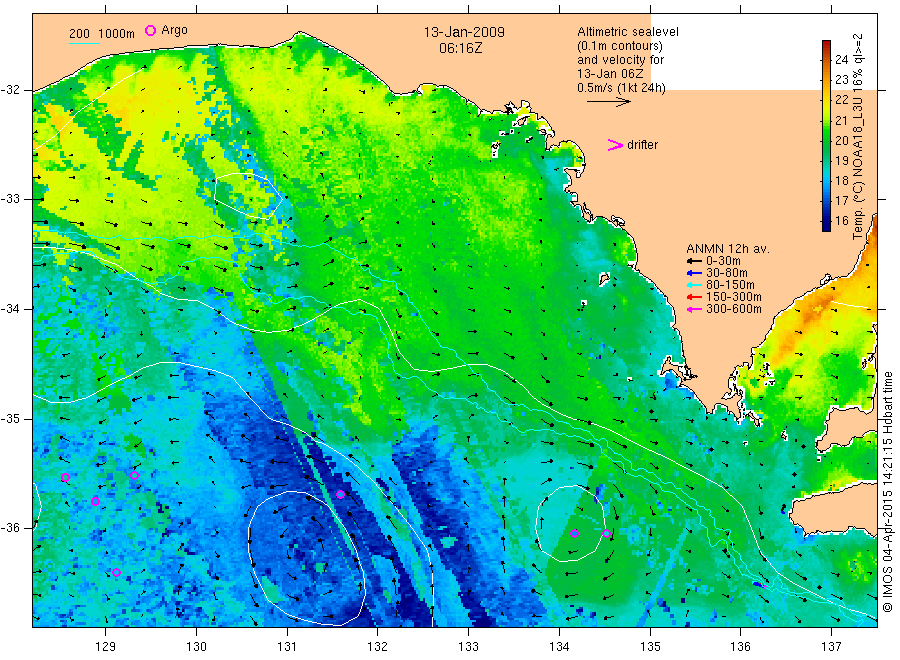Click the '150-300m' depth label
Image resolution: width=900 pixels, height=660 pixels.
[x=734, y=297]
